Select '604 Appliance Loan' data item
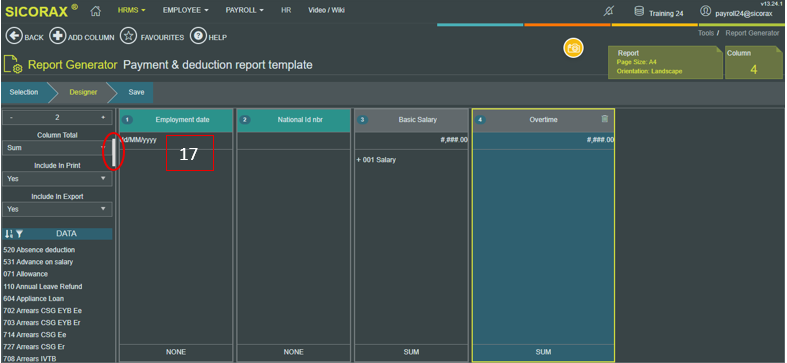This screenshot has width=787, height=363. 34,298
